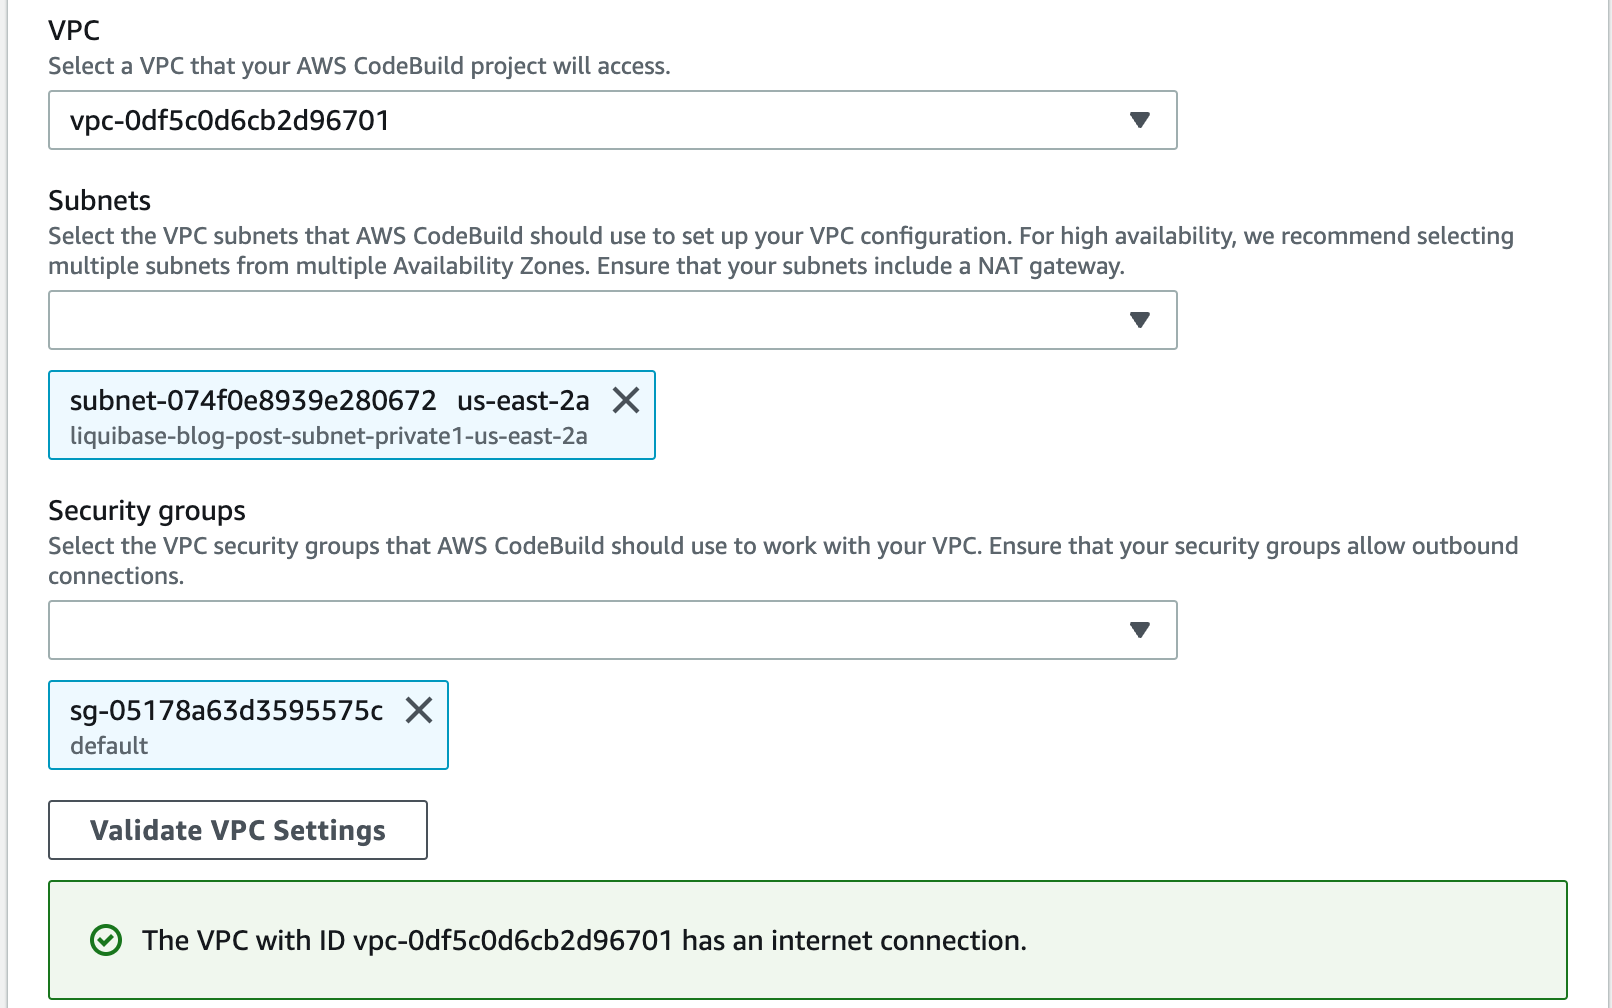Click the X to remove security group sg-05178a63d3595575c

coord(421,712)
